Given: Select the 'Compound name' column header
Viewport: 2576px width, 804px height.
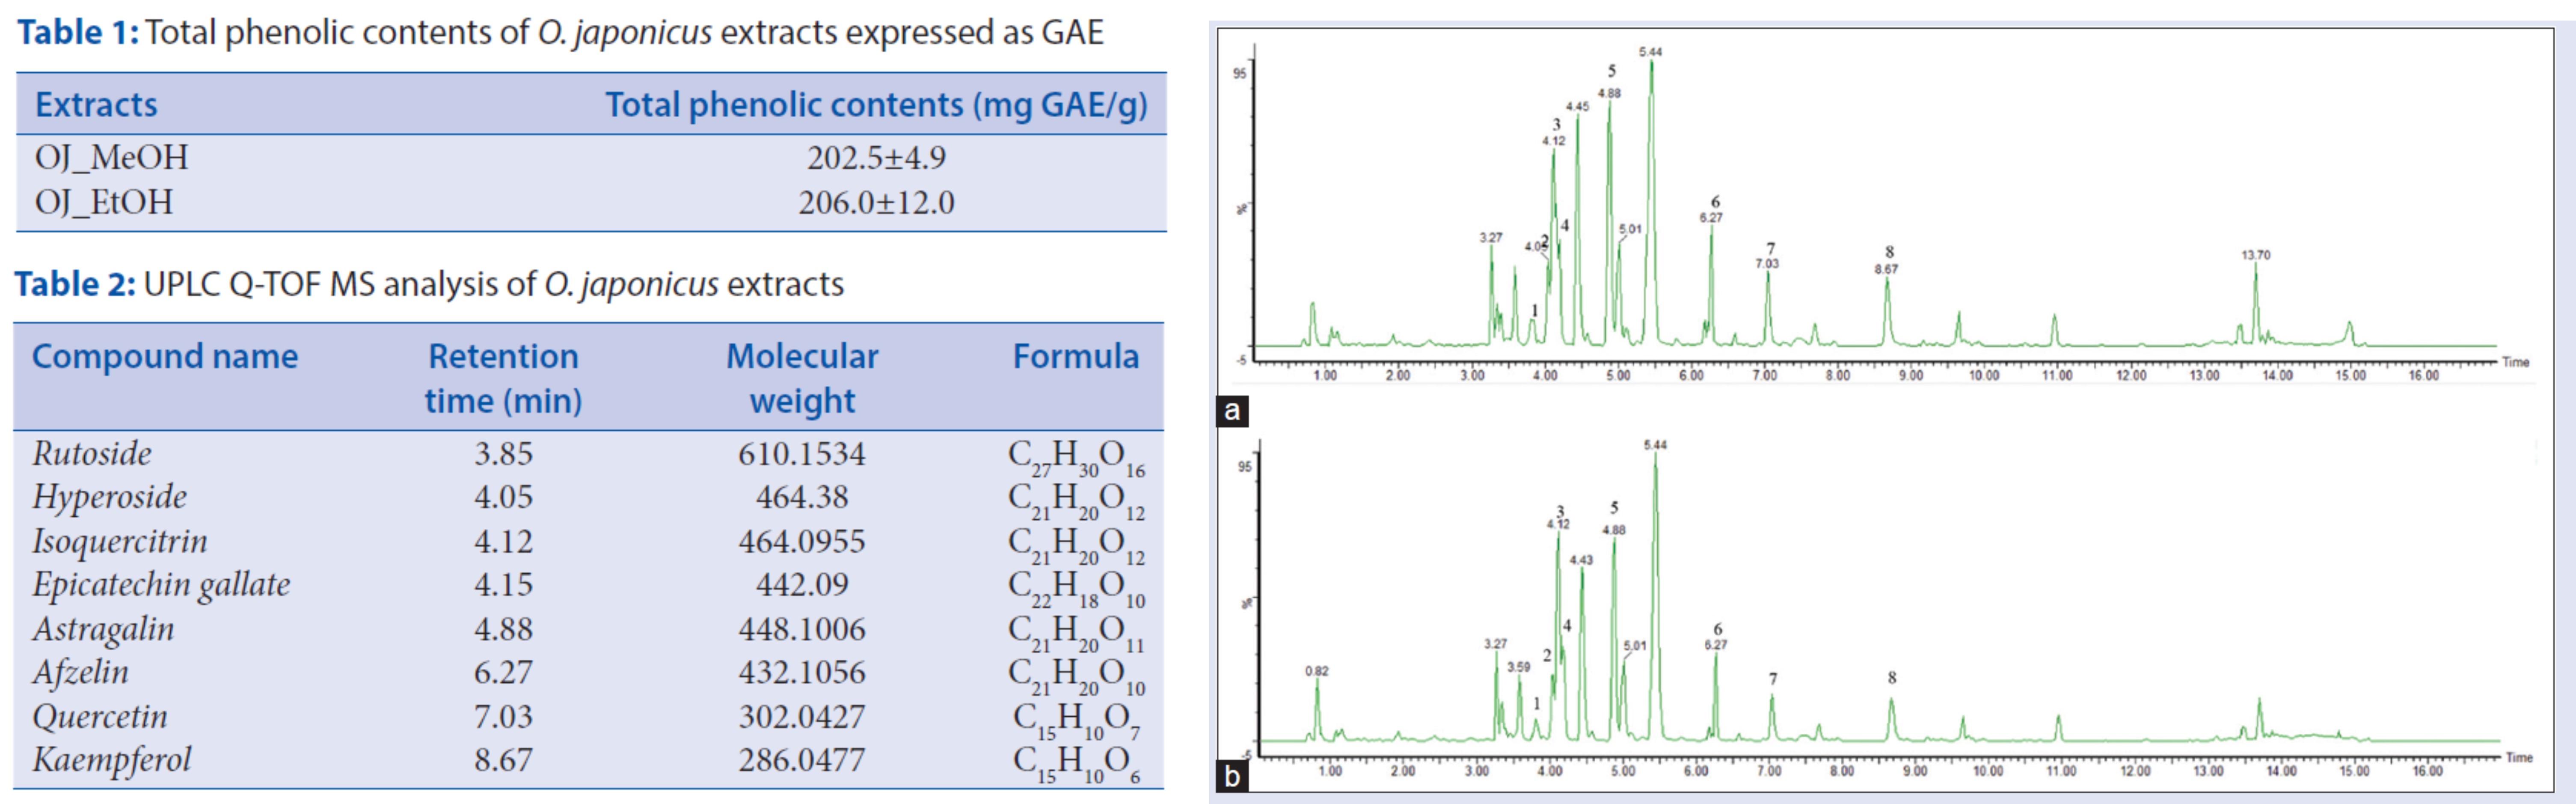Looking at the screenshot, I should pos(165,357).
